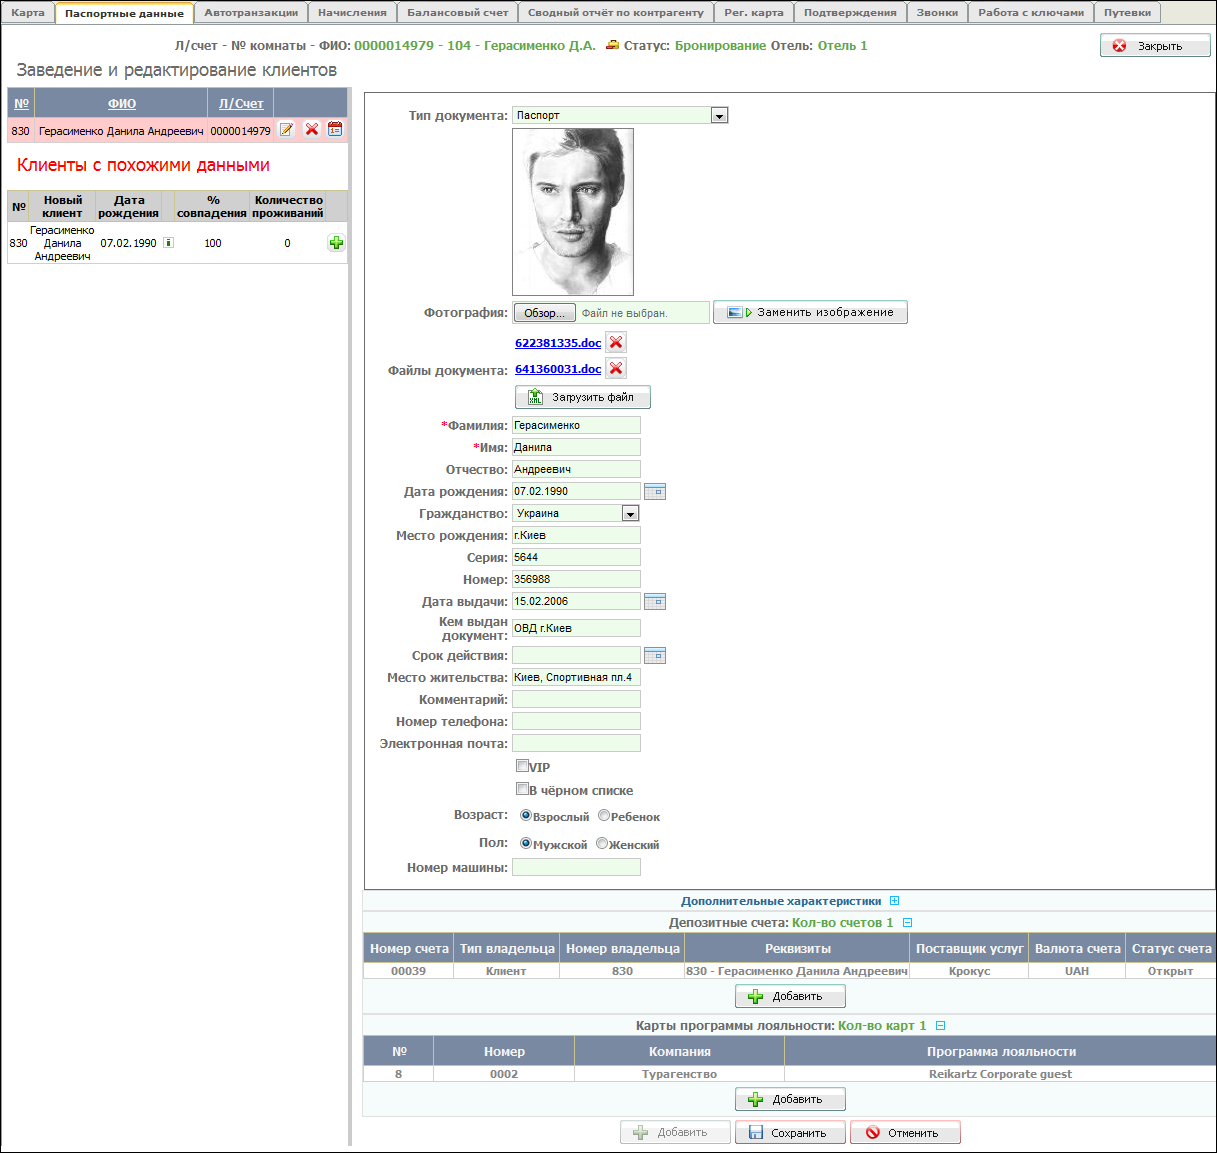Select the Женский radio button
The width and height of the screenshot is (1217, 1153).
[602, 843]
